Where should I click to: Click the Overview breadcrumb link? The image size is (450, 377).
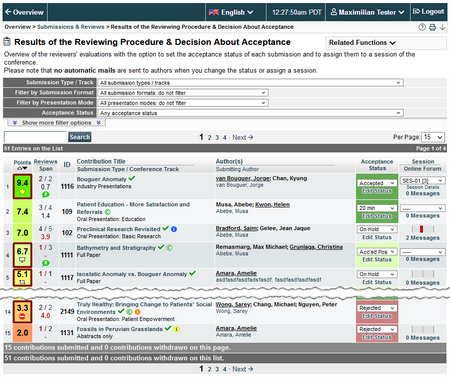tap(17, 27)
